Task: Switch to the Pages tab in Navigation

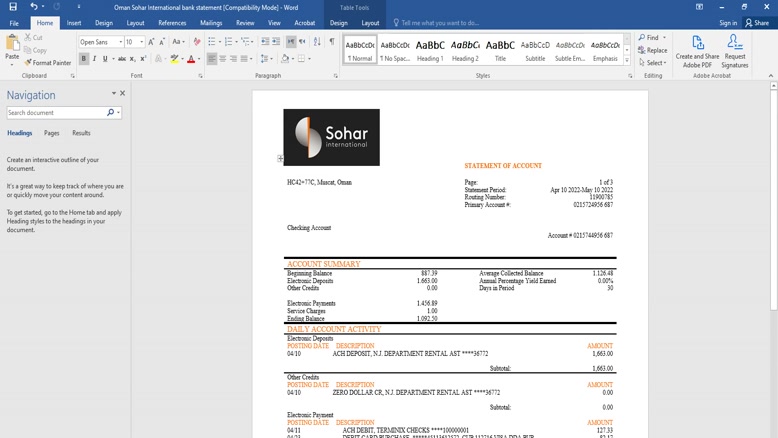Action: click(x=51, y=133)
